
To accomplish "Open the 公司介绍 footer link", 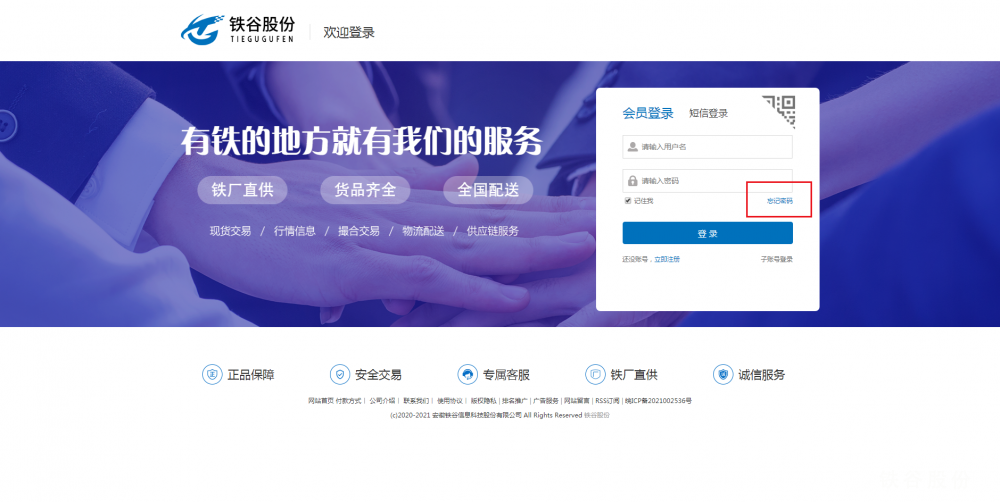I will coord(382,401).
